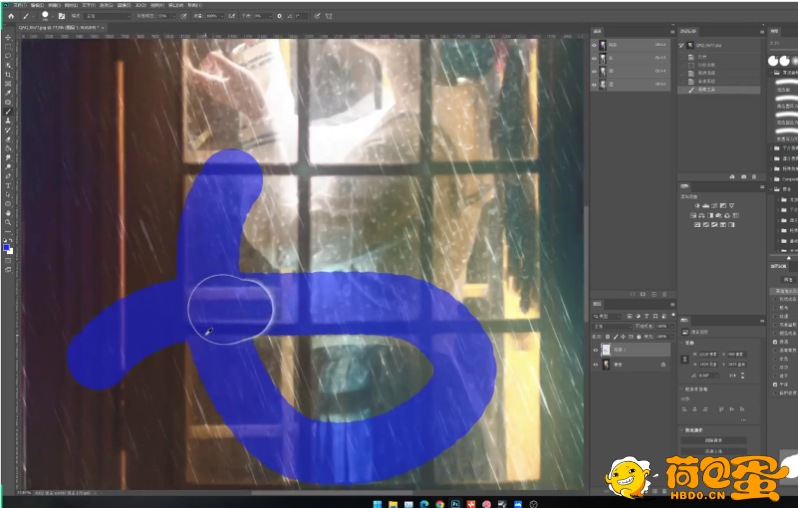This screenshot has width=798, height=508.
Task: Click the X position field in Properties panel
Action: point(735,354)
